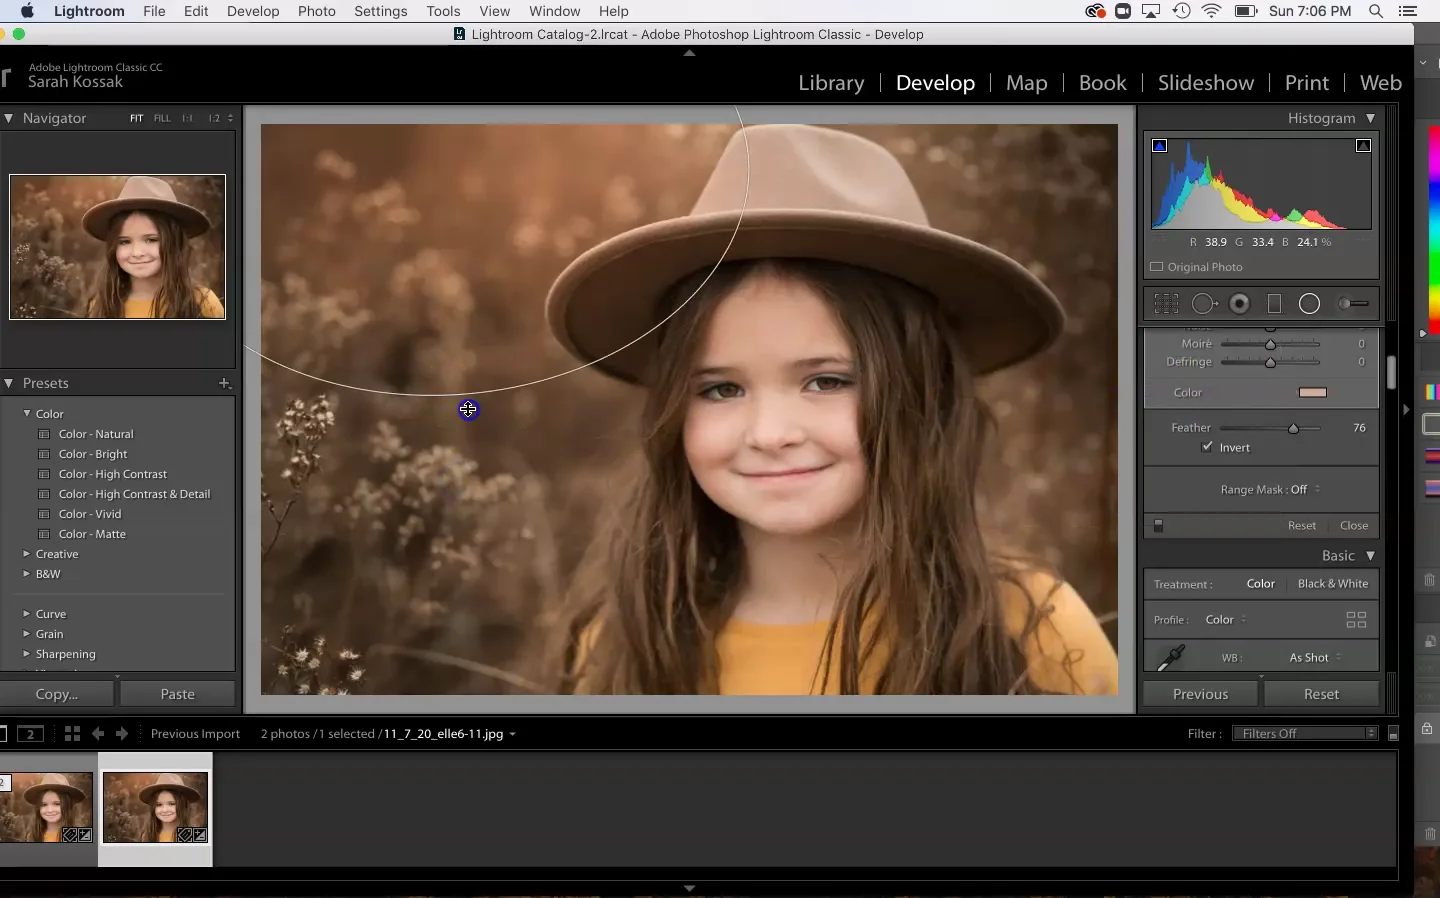Click the Defringe slider handle
The width and height of the screenshot is (1440, 898).
(x=1270, y=362)
